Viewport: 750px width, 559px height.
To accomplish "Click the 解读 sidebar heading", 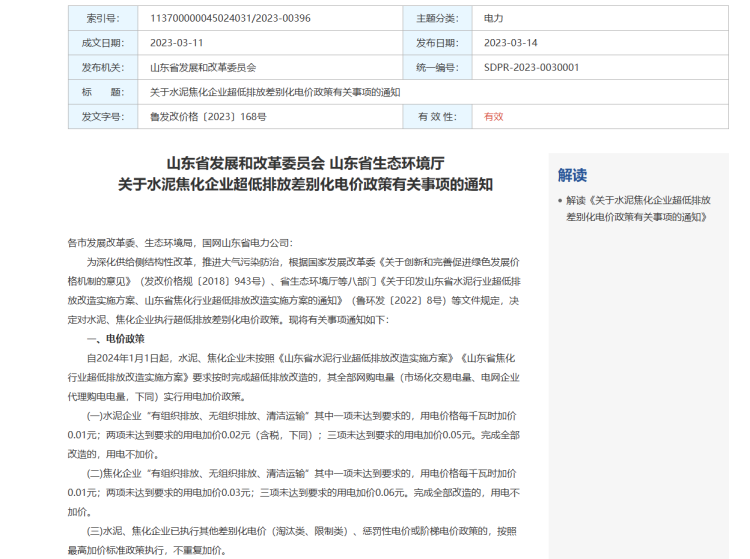I will (572, 175).
